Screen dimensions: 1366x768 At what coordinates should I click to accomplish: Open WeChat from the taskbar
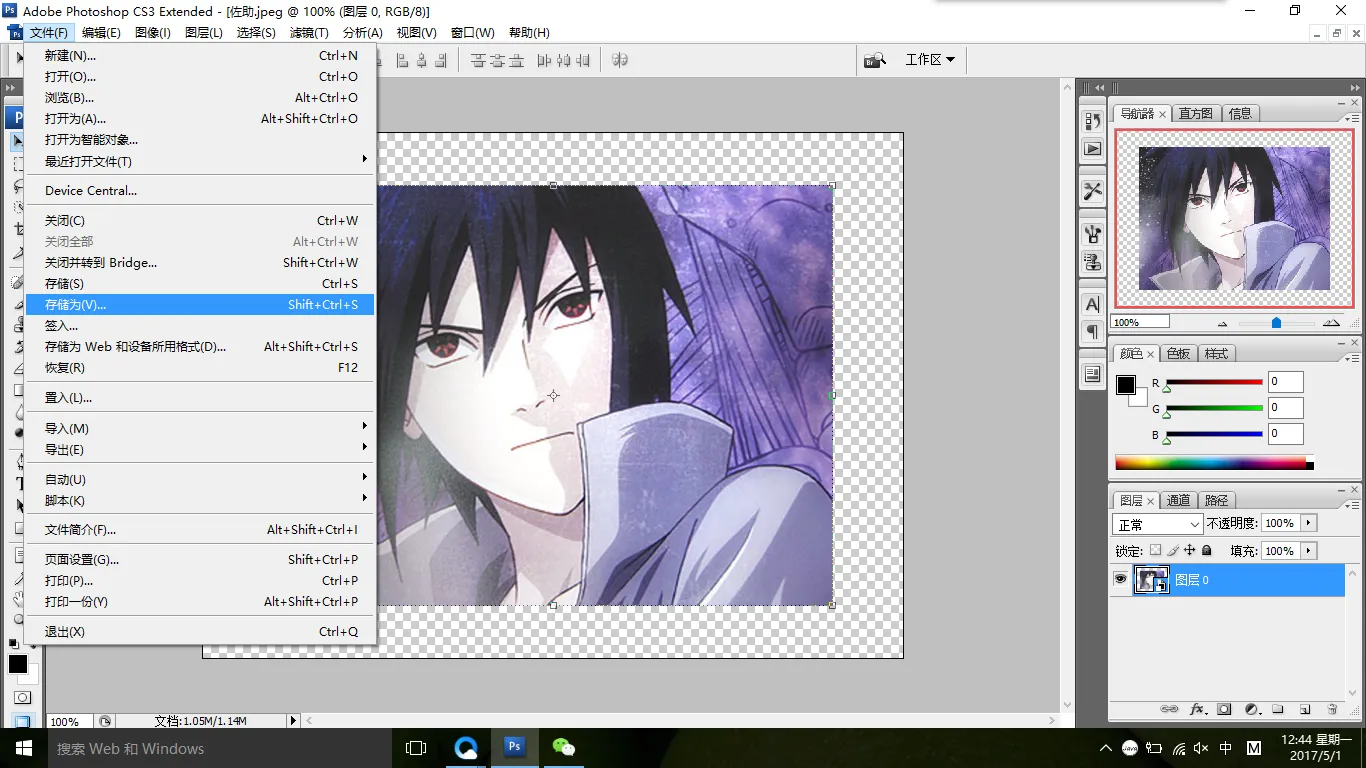coord(564,748)
